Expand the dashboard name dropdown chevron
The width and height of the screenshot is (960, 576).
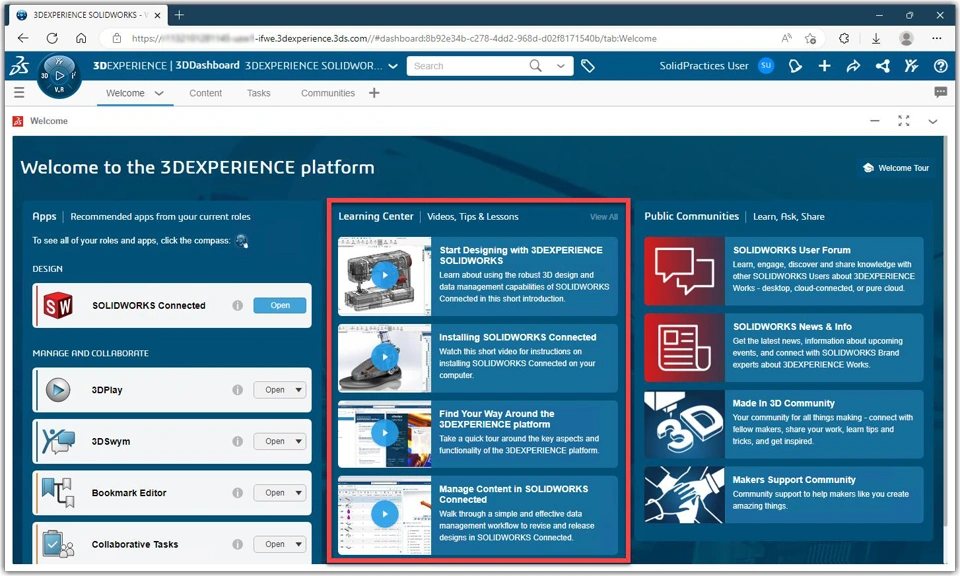(x=393, y=66)
